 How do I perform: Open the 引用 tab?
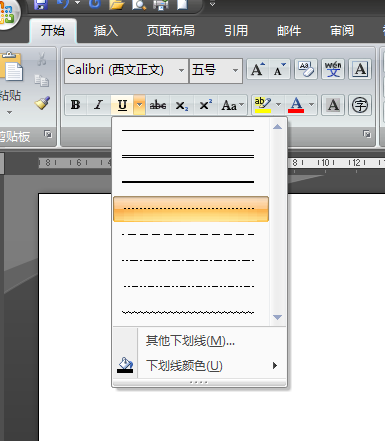pos(236,31)
